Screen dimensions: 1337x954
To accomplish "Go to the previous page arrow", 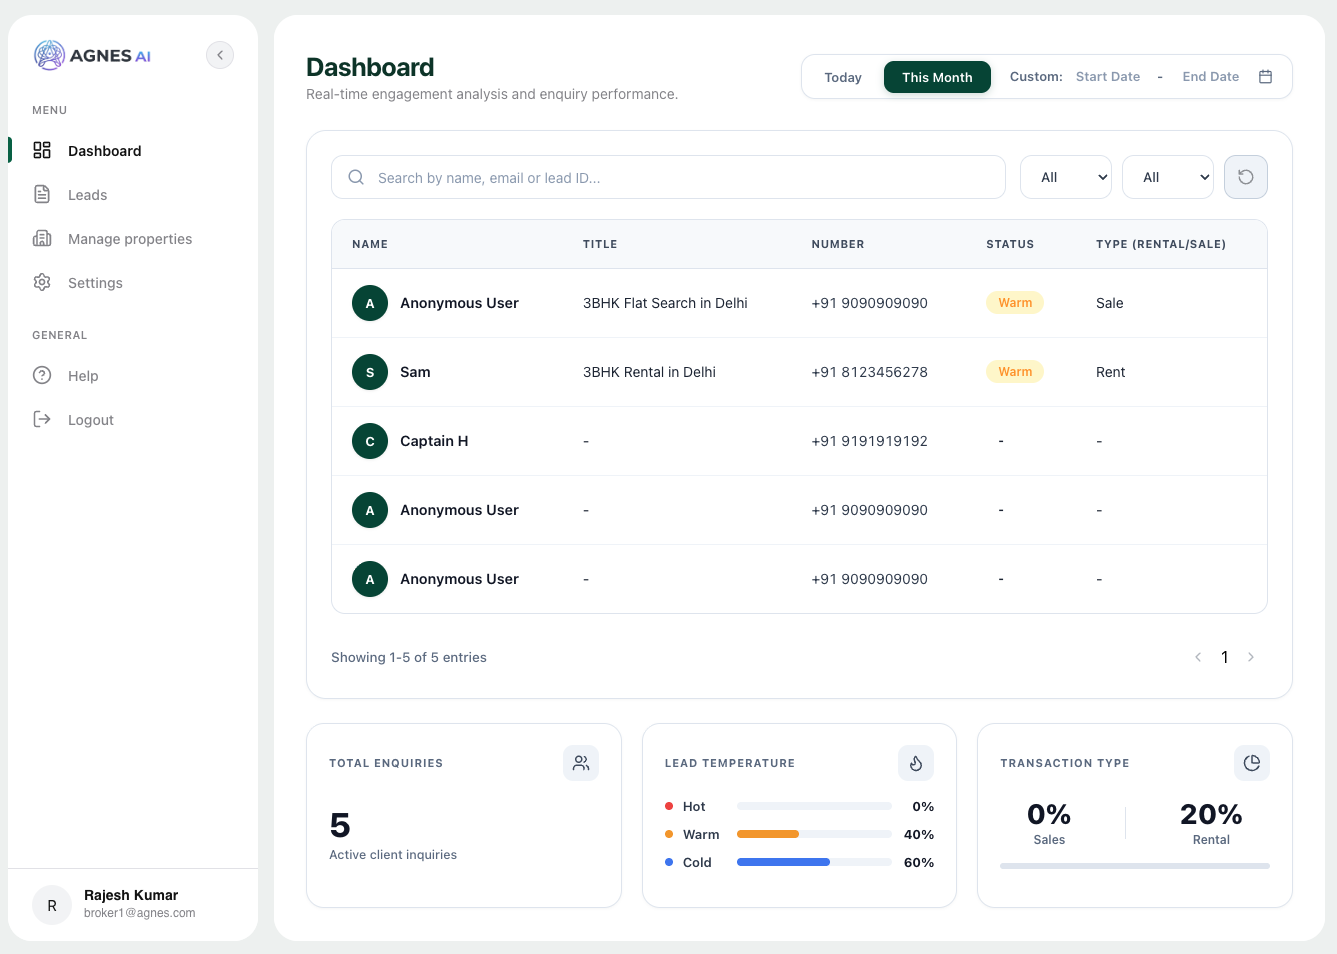I will pos(1198,657).
